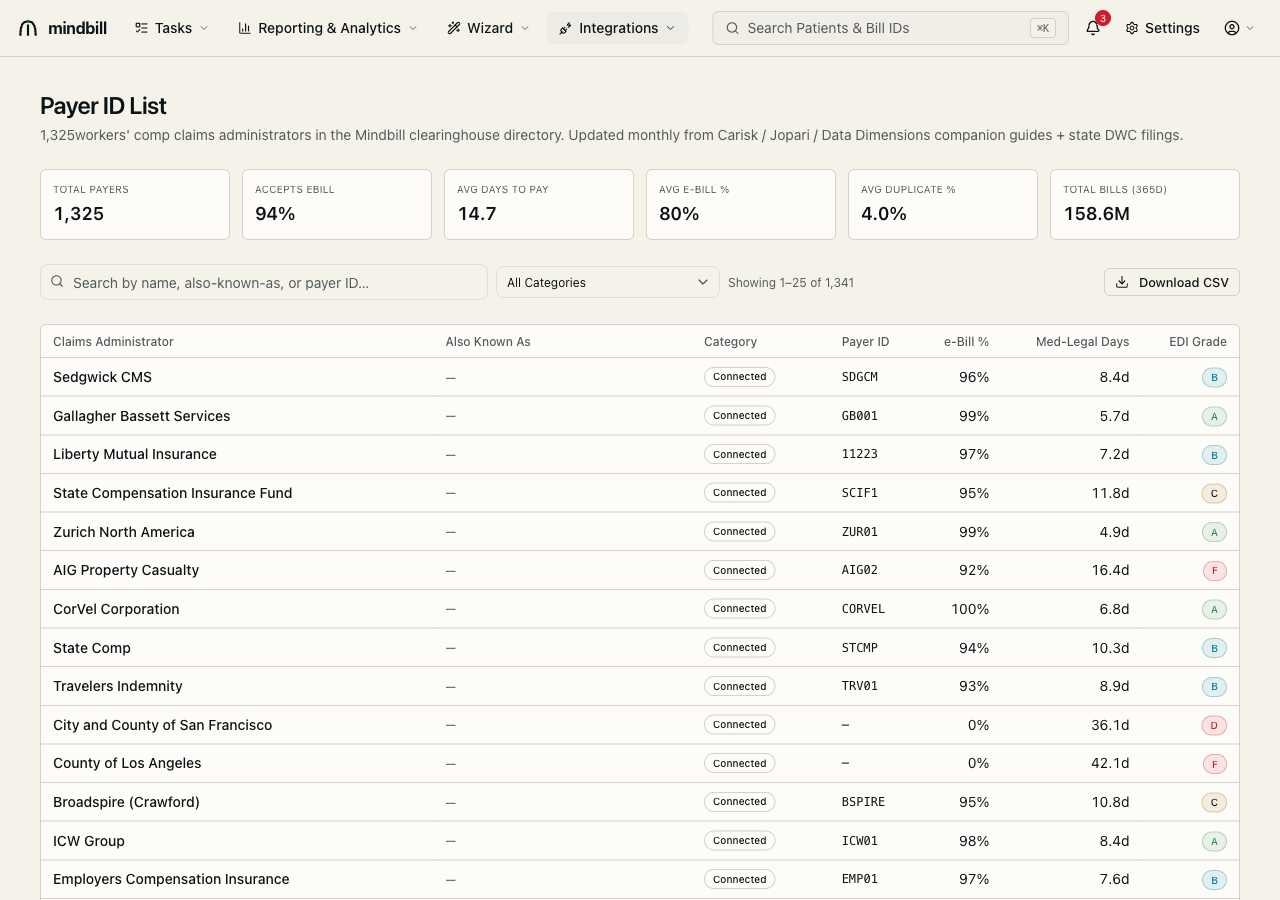This screenshot has width=1280, height=900.
Task: Click the Connected tag on the ICW Group row
Action: [x=740, y=841]
